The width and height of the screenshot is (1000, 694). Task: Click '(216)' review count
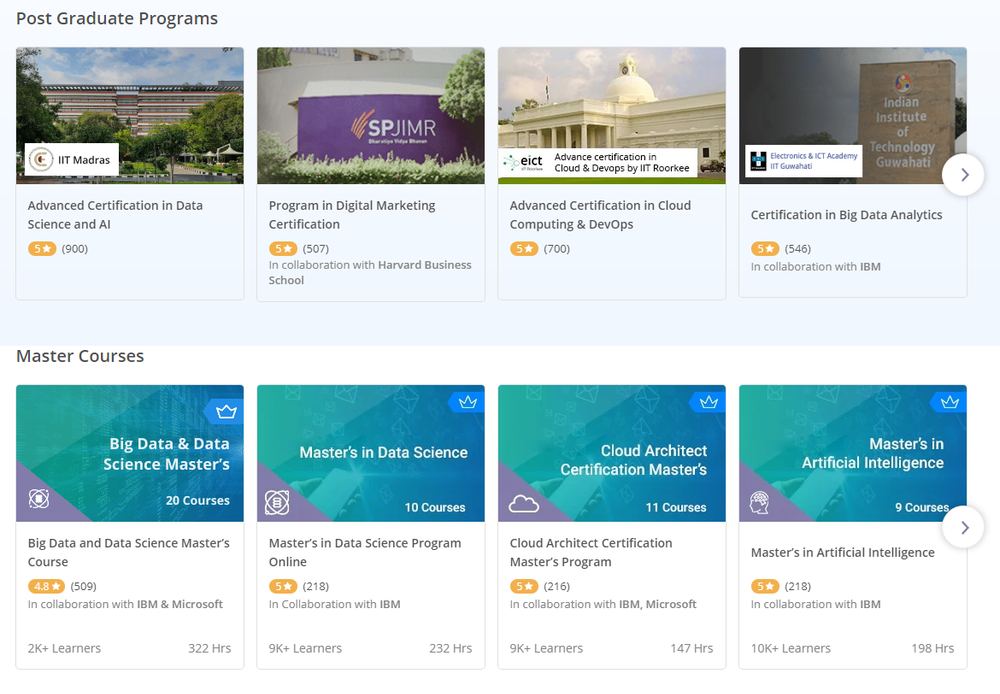pos(557,586)
